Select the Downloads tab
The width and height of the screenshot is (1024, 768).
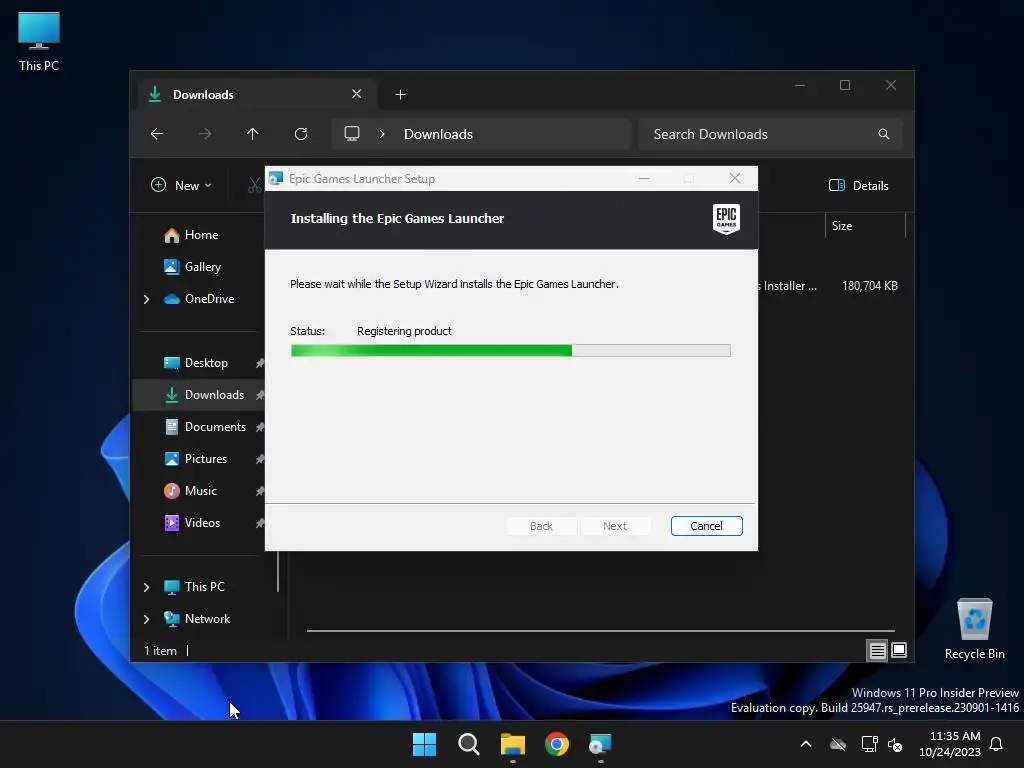[256, 95]
